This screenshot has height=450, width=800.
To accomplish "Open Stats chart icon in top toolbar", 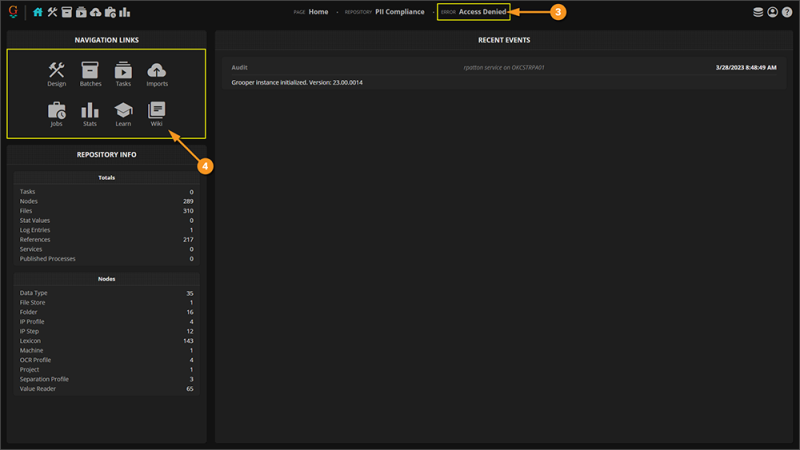I will (x=124, y=12).
